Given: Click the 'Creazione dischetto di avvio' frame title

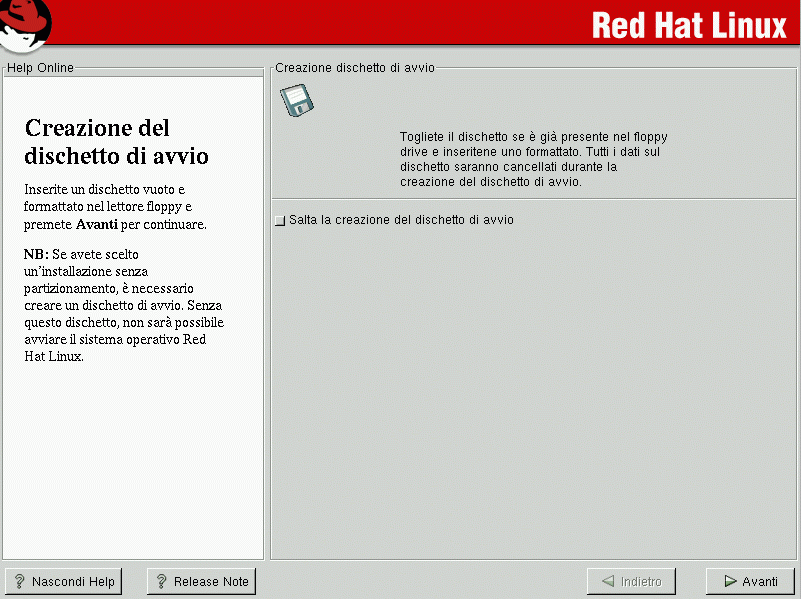Looking at the screenshot, I should pyautogui.click(x=354, y=68).
